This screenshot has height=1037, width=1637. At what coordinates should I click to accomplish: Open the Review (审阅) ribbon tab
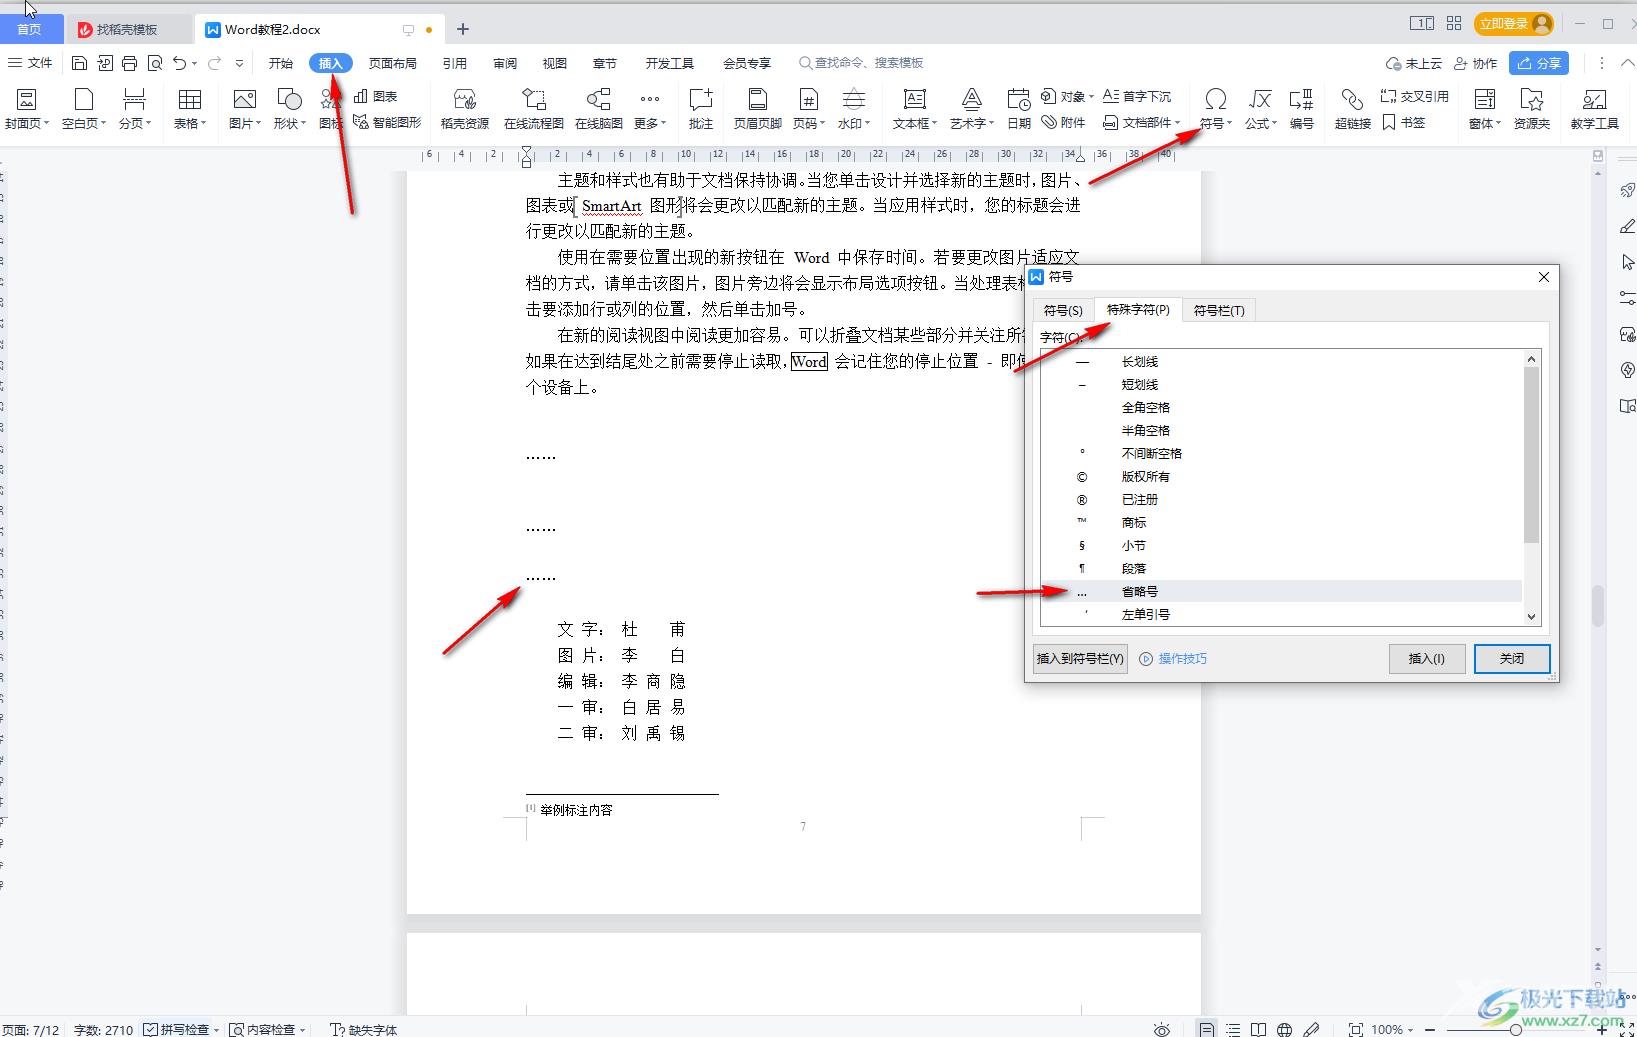point(505,63)
